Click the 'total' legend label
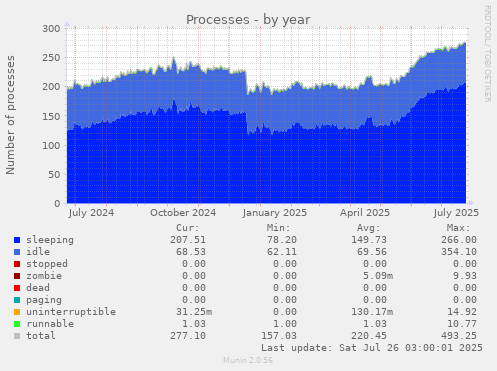497x371 pixels. 41,336
